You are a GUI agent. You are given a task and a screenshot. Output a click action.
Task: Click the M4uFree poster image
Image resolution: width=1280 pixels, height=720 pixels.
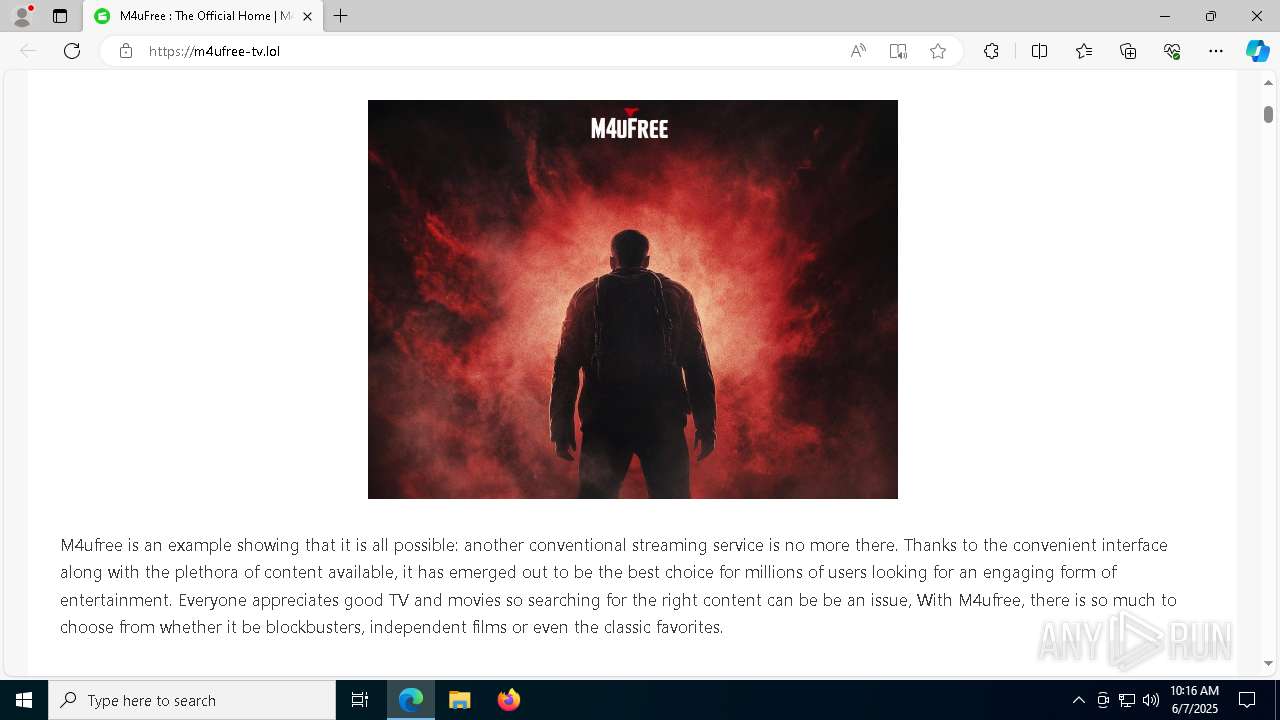pos(633,299)
